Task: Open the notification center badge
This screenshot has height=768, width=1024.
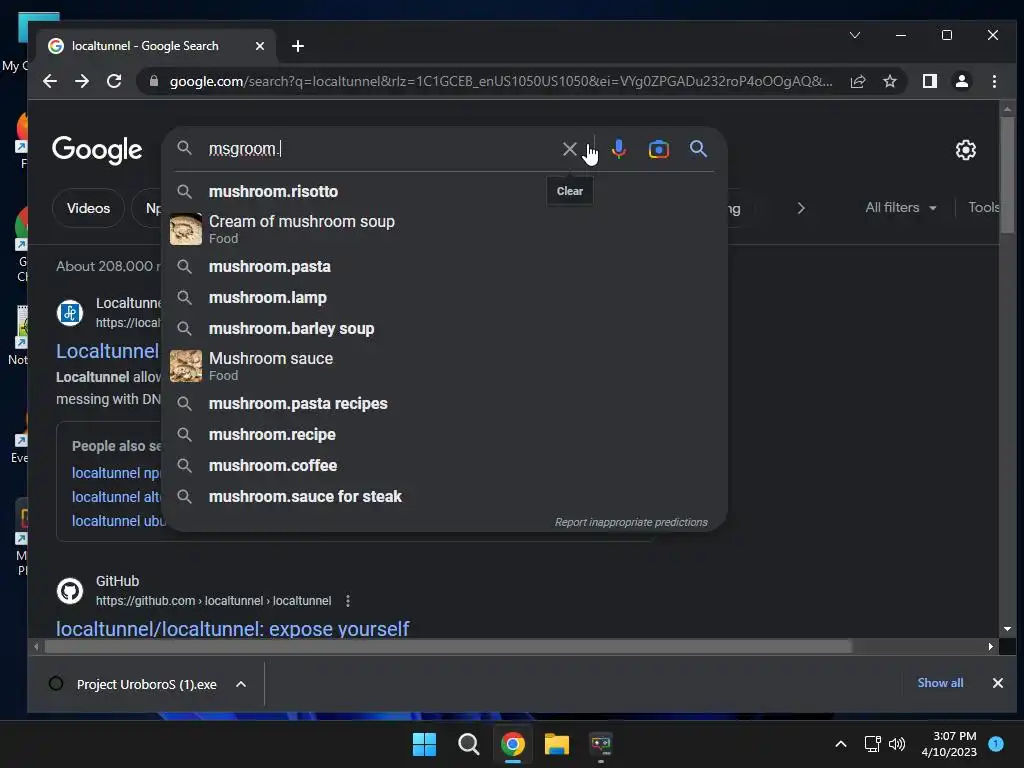Action: click(996, 744)
